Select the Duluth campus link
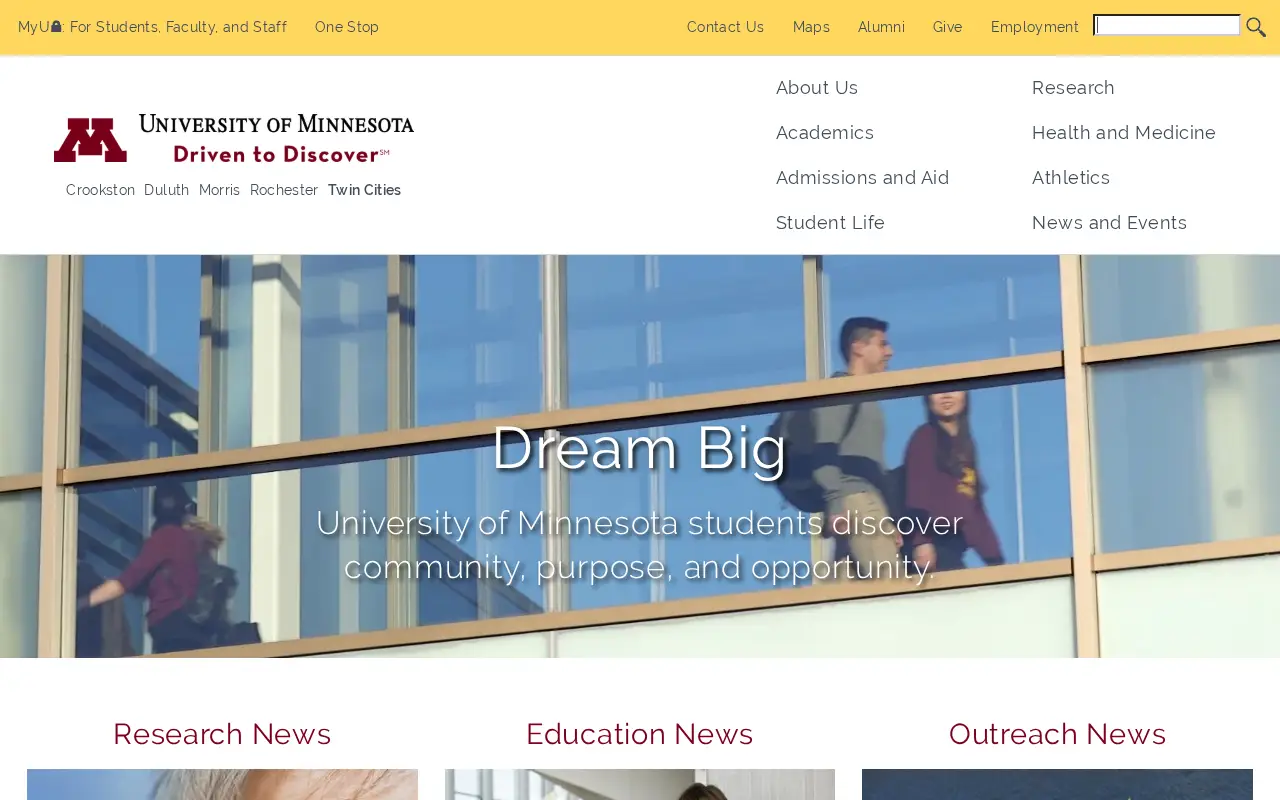Image resolution: width=1280 pixels, height=800 pixels. tap(166, 190)
